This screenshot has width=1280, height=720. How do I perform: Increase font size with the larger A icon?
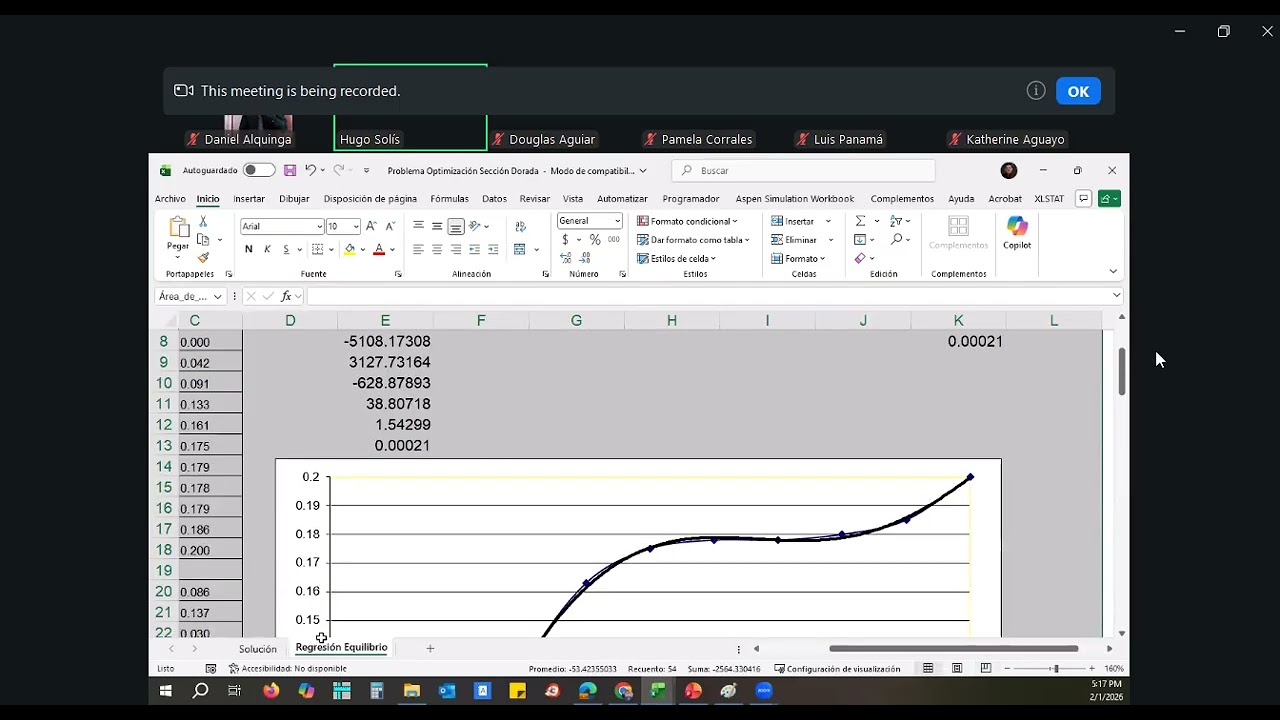(x=371, y=226)
